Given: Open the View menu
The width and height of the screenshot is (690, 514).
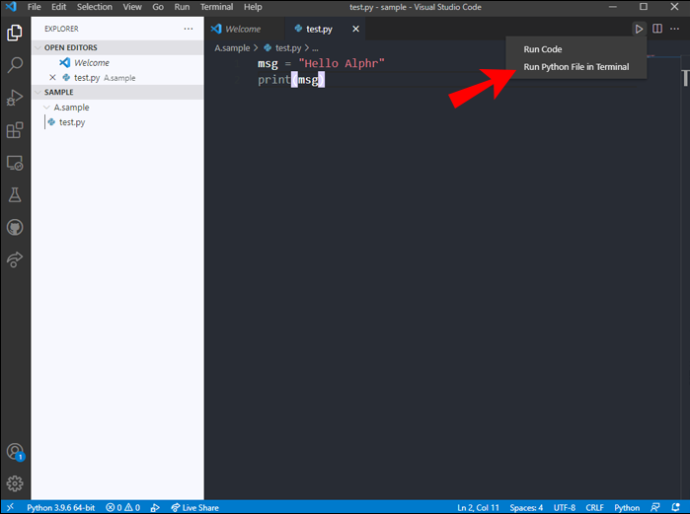Looking at the screenshot, I should [132, 7].
